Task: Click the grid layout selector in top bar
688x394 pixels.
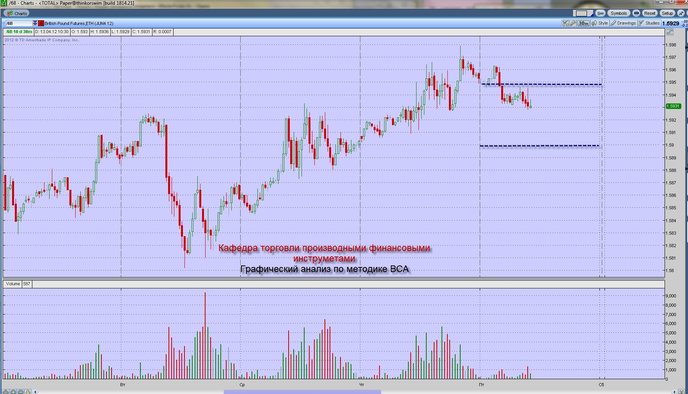Action: pyautogui.click(x=583, y=13)
